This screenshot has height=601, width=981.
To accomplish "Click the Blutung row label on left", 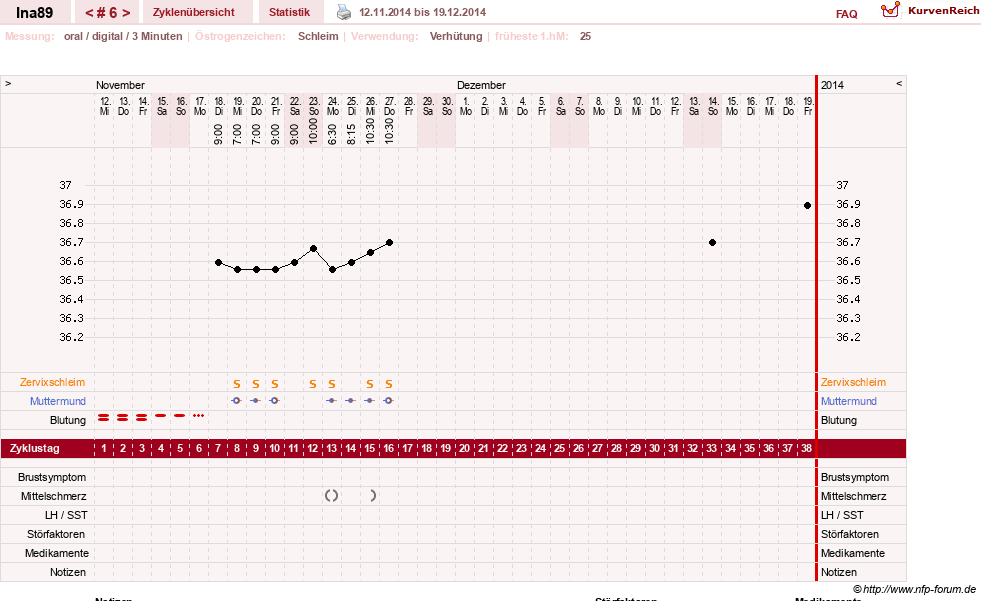I will click(x=68, y=420).
